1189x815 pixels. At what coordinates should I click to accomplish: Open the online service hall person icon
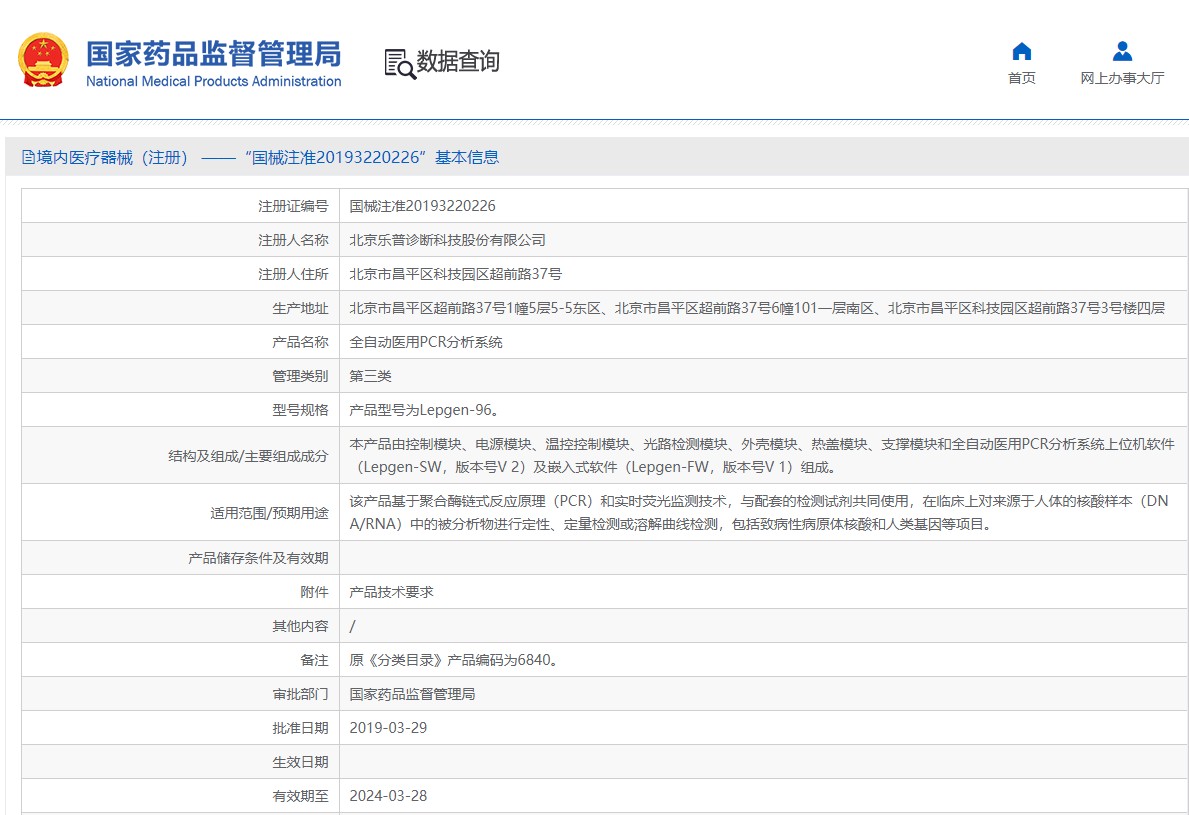click(x=1122, y=52)
